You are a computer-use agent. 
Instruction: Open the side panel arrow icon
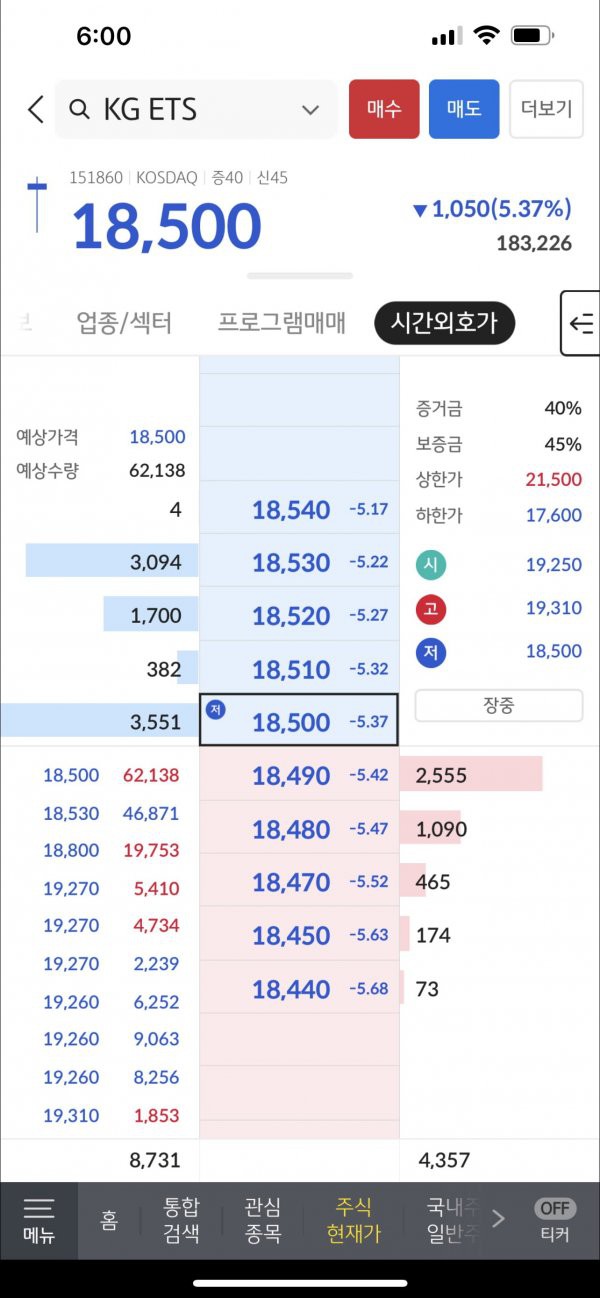point(580,323)
